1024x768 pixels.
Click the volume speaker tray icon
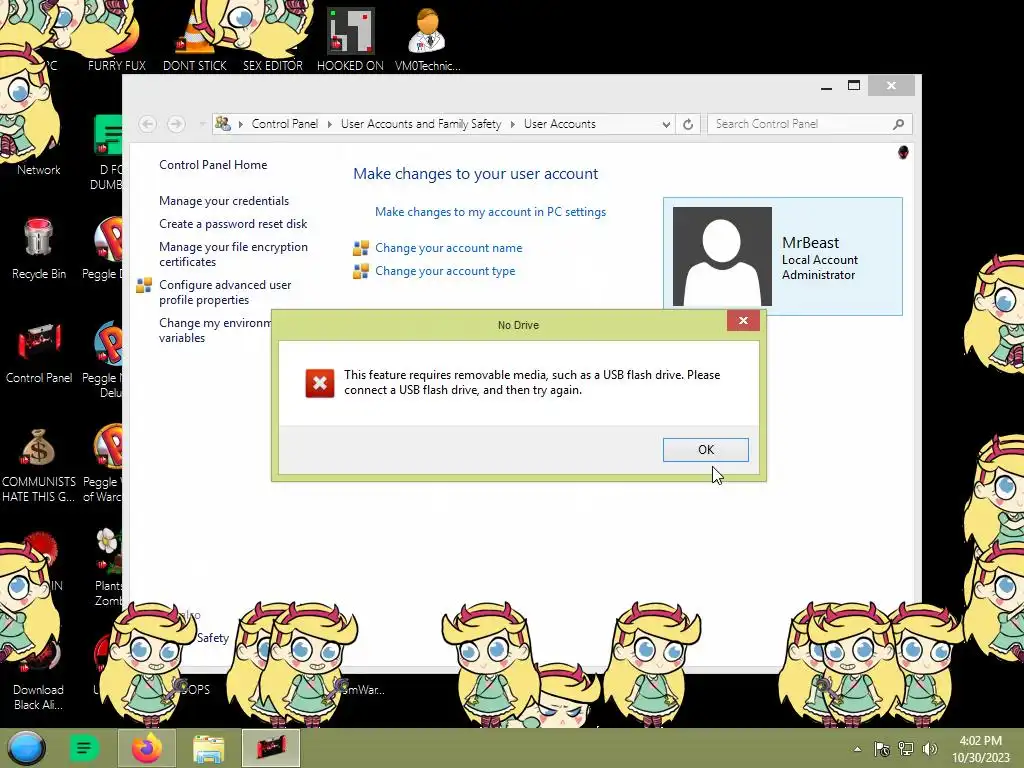pyautogui.click(x=930, y=749)
